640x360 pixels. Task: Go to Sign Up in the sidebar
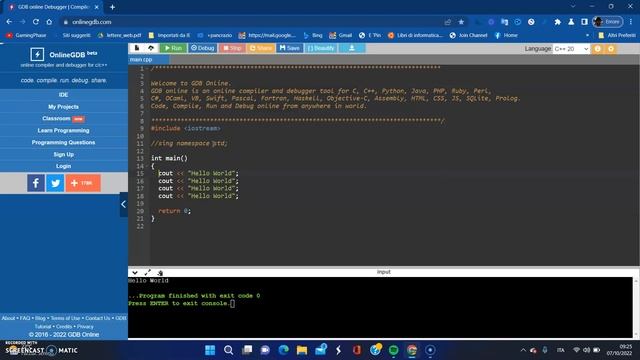(64, 154)
